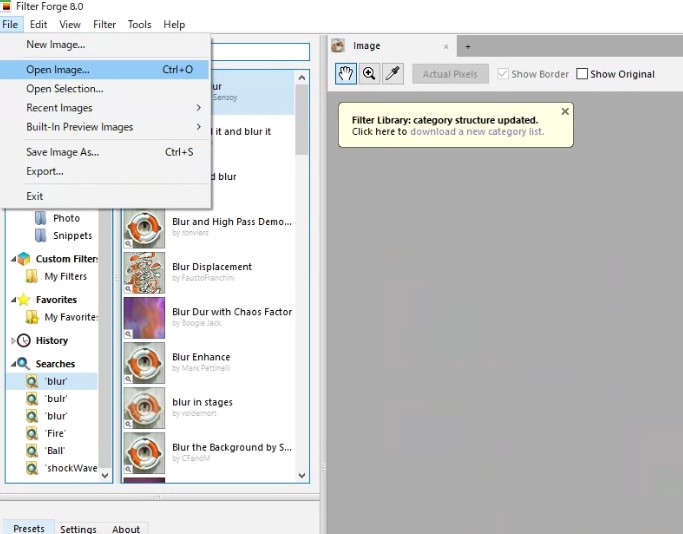
Task: Select the Blur and High Pass Demo filter
Action: coord(209,228)
